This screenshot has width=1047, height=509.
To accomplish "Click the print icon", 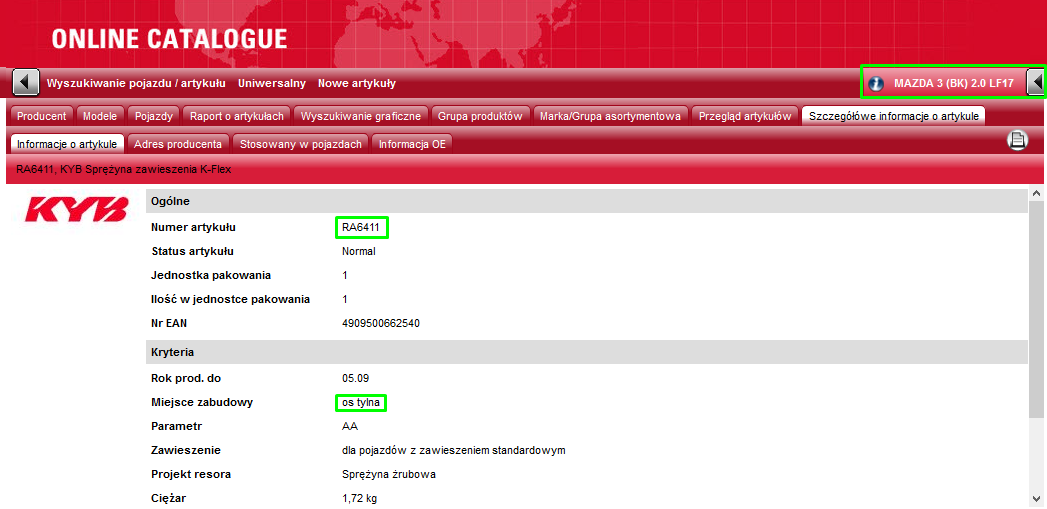I will pyautogui.click(x=1018, y=141).
